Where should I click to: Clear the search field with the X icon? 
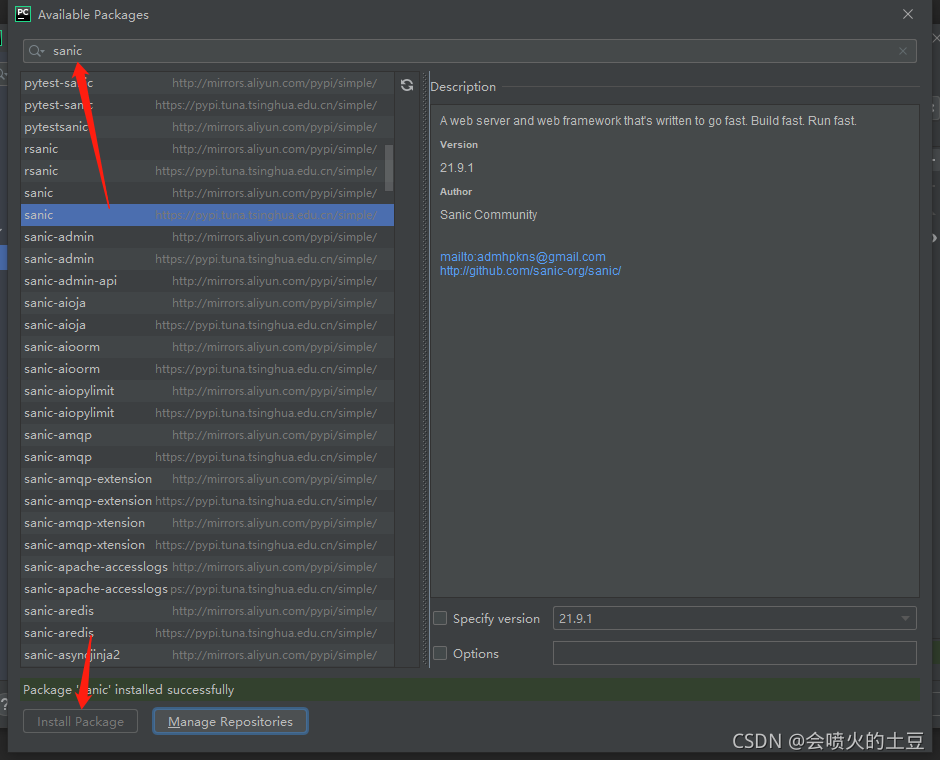tap(903, 51)
